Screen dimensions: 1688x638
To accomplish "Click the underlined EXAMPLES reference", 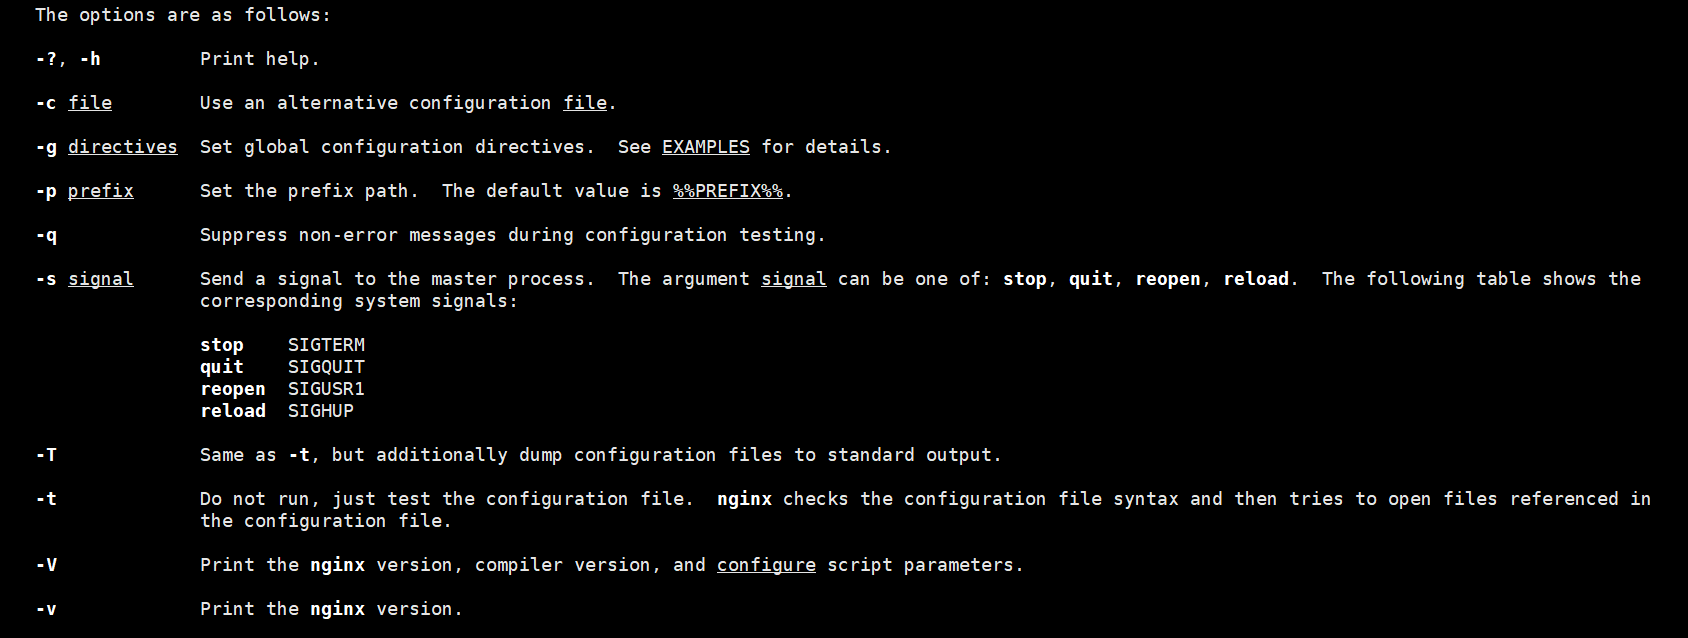I will (x=705, y=147).
